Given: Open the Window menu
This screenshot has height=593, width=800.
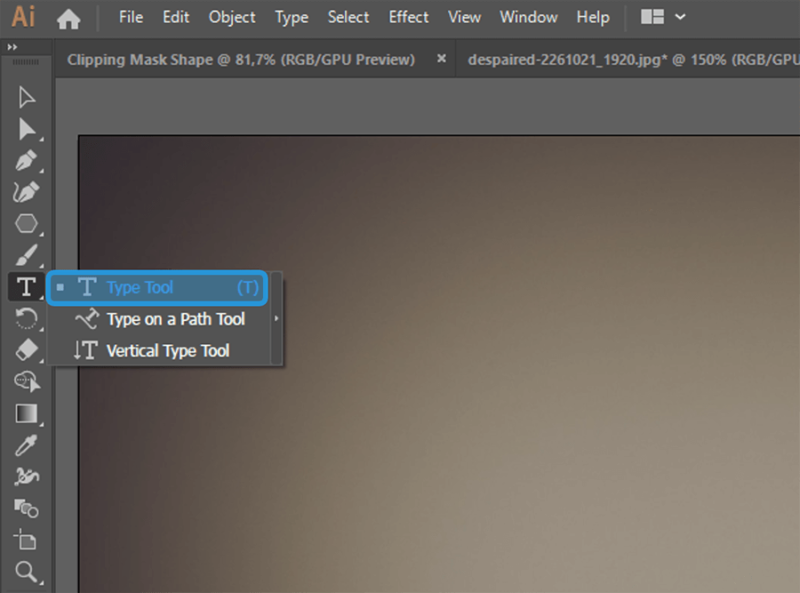Looking at the screenshot, I should [x=528, y=17].
